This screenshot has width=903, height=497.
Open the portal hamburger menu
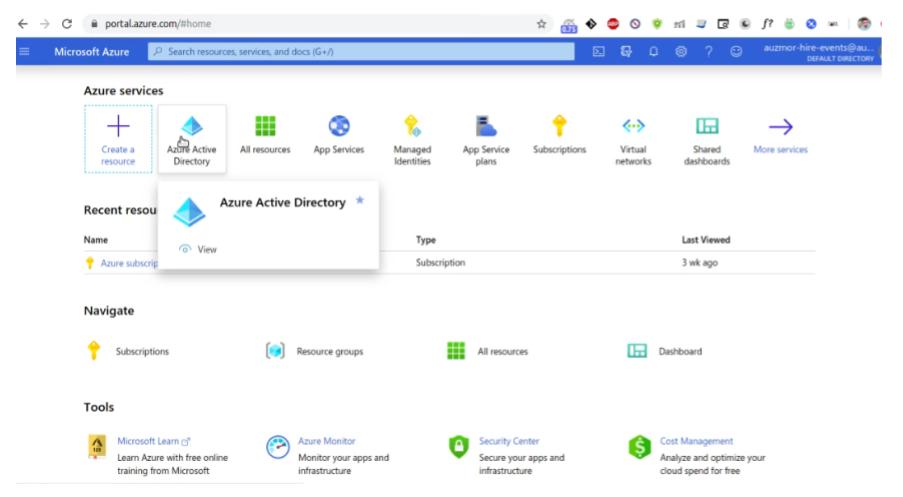[x=24, y=51]
